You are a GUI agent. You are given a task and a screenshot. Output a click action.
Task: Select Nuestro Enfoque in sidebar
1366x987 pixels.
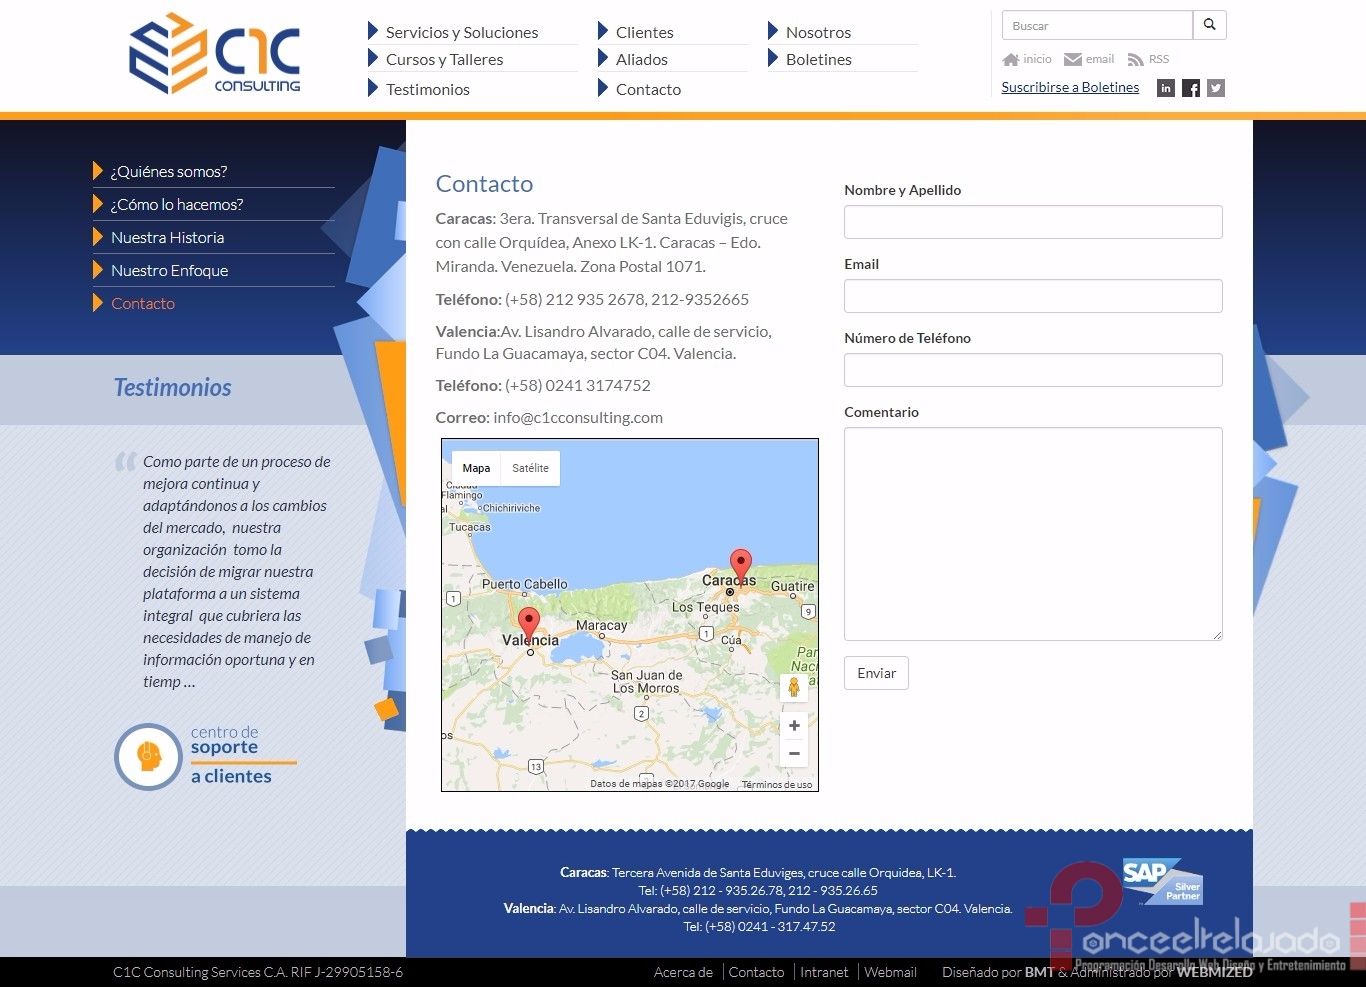point(169,270)
